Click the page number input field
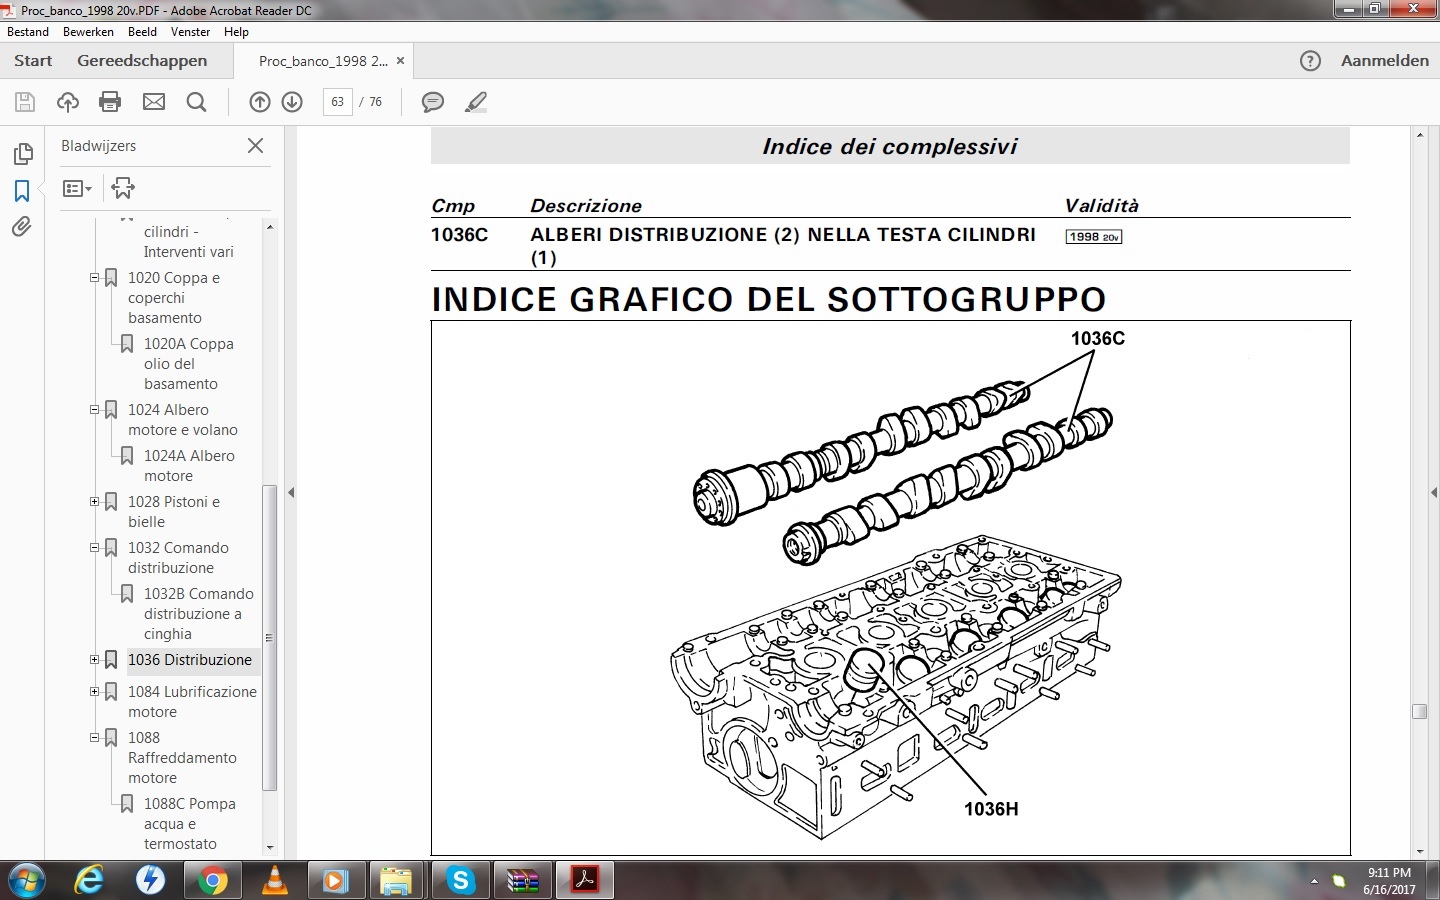 (x=338, y=102)
